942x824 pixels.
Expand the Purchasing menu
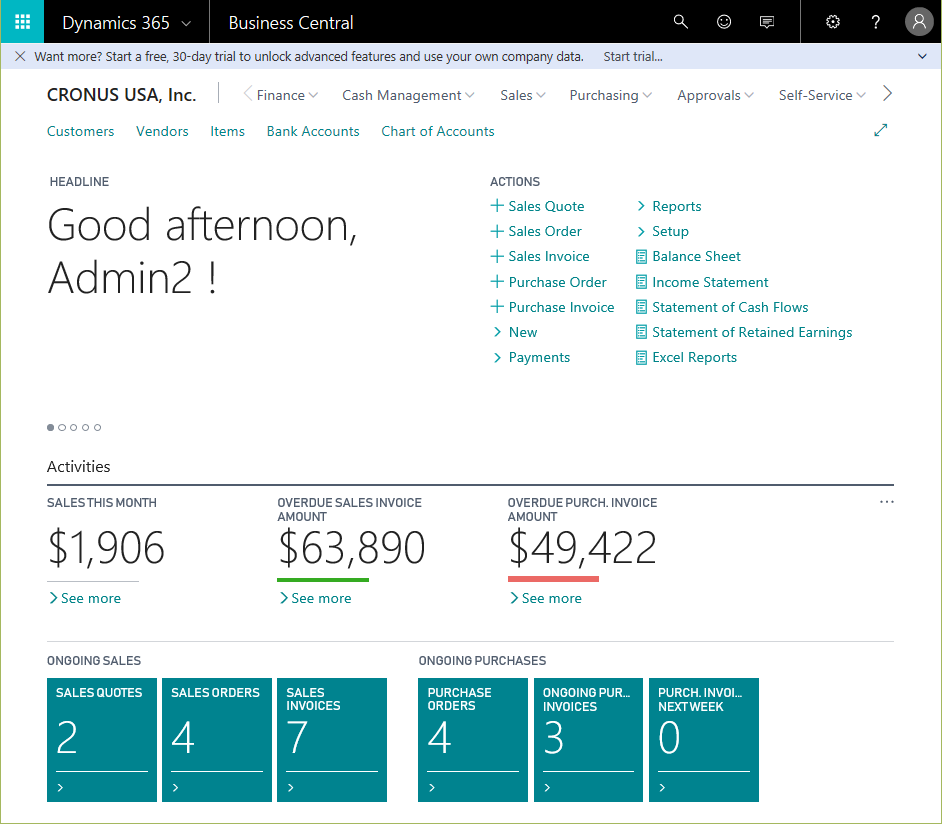[610, 95]
